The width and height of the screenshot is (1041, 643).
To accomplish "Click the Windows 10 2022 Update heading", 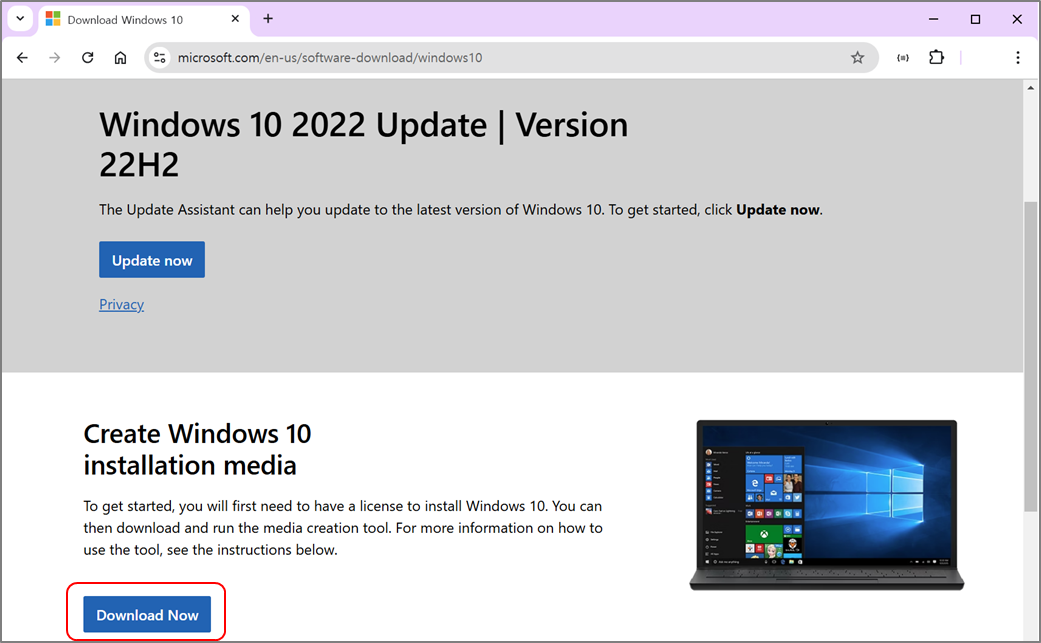I will click(364, 144).
